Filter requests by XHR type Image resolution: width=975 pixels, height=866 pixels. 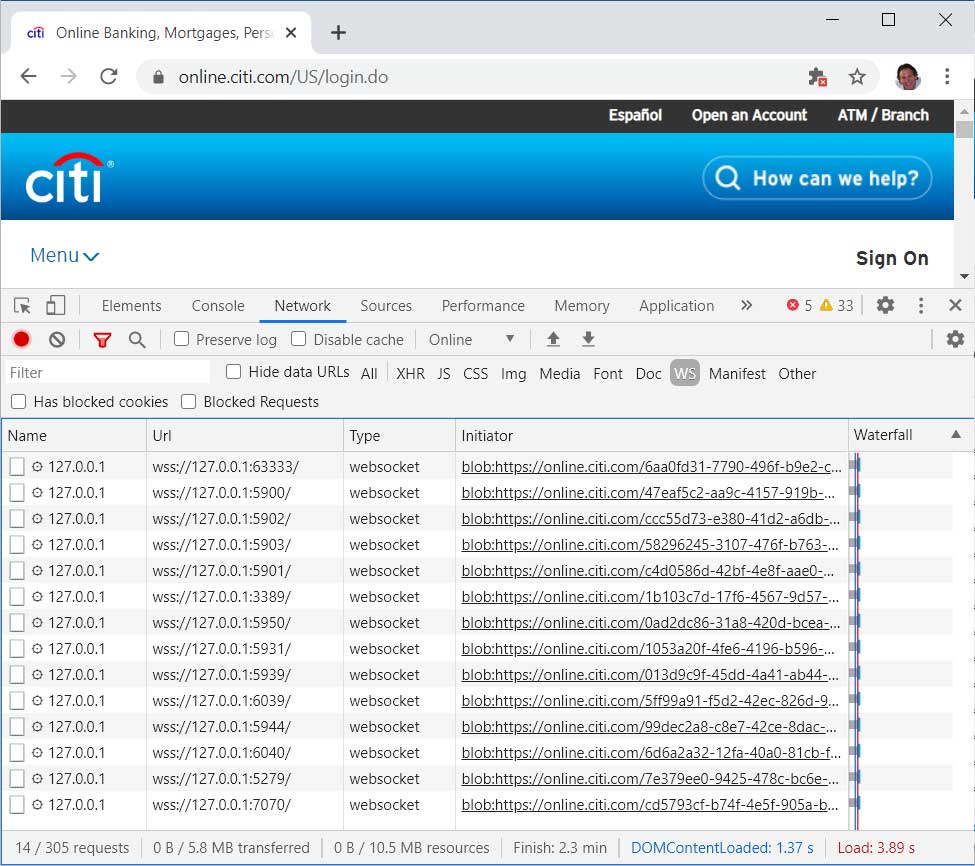410,374
